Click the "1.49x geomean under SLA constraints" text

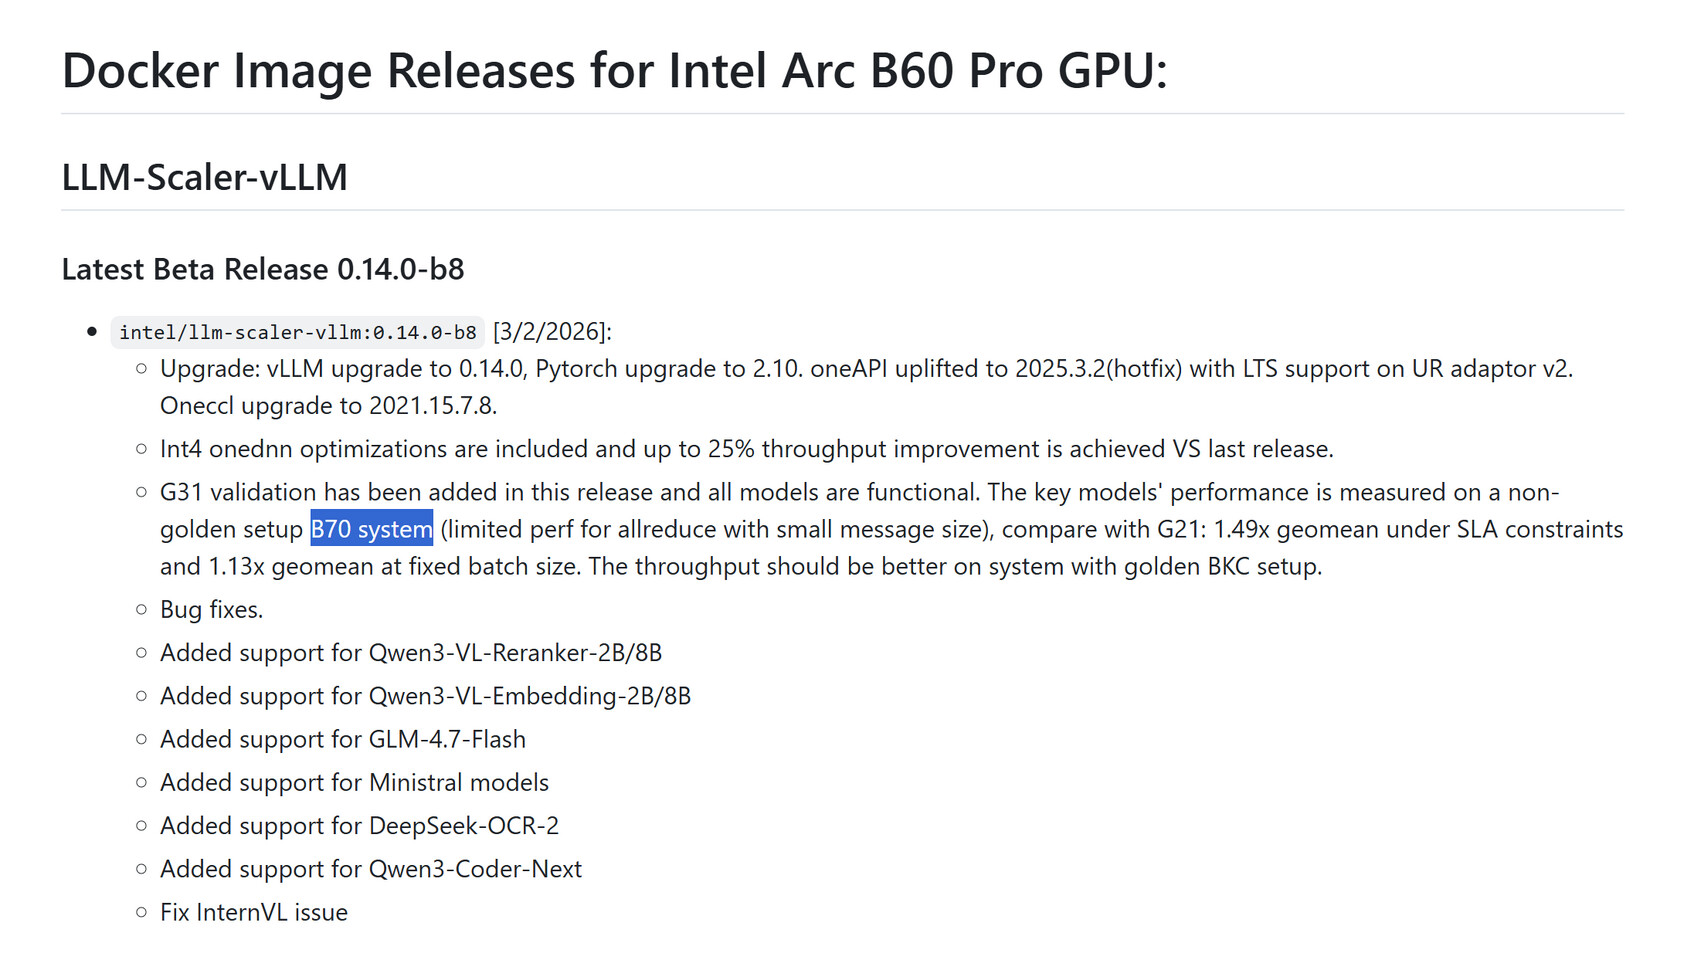1417,529
